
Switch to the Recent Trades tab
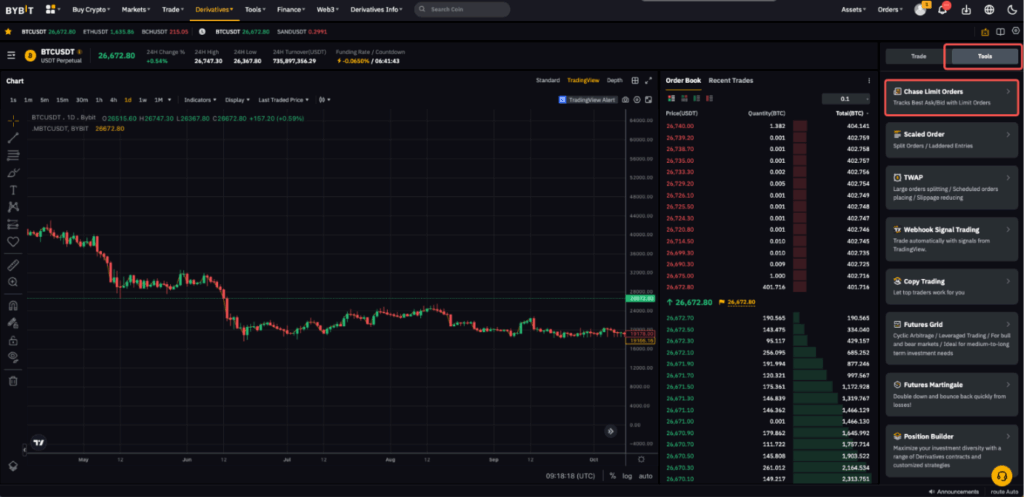pyautogui.click(x=730, y=80)
